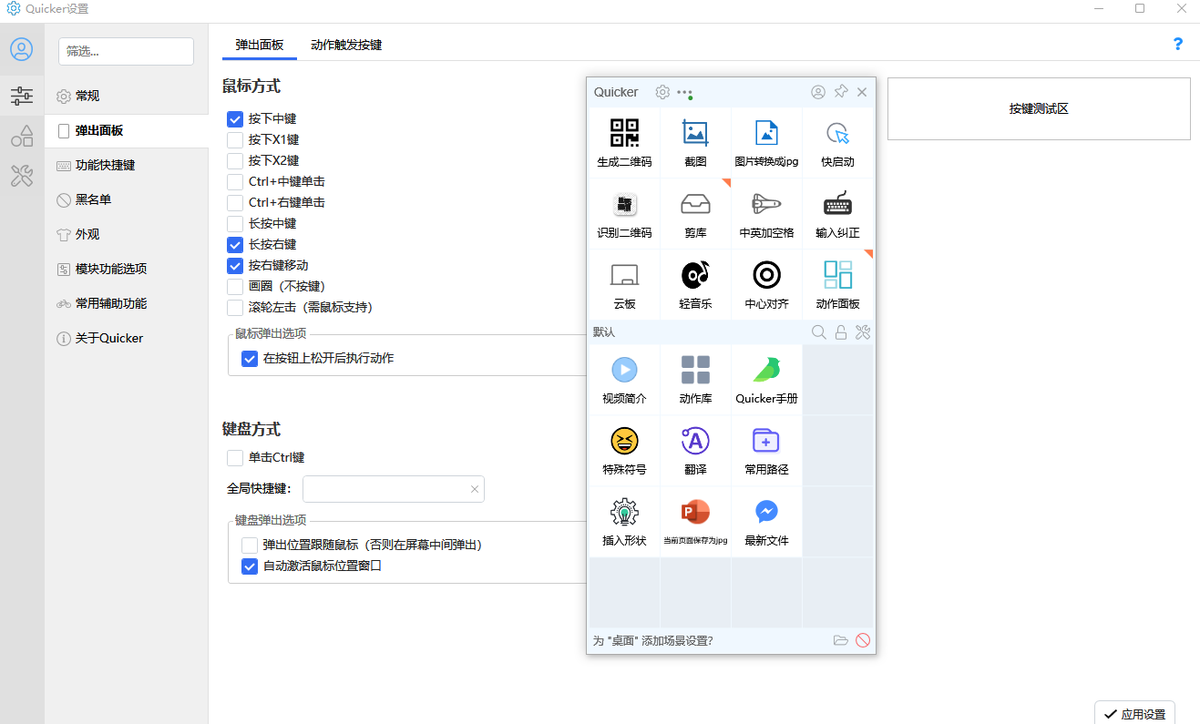The width and height of the screenshot is (1200, 724).
Task: Uncheck 按下中键 mouse trigger option
Action: click(234, 118)
